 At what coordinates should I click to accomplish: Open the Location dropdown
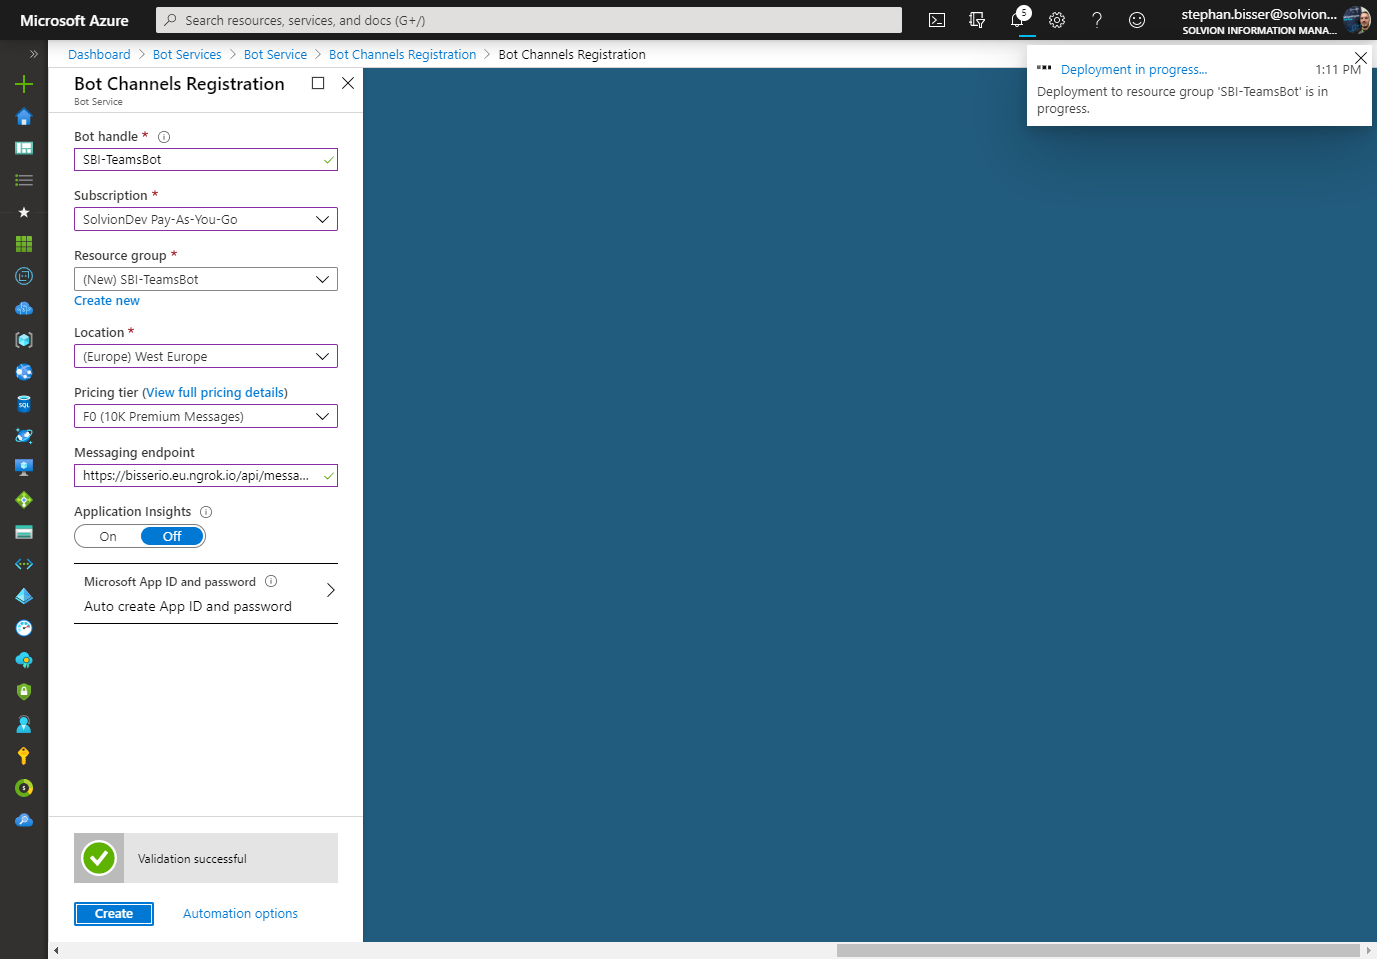206,356
